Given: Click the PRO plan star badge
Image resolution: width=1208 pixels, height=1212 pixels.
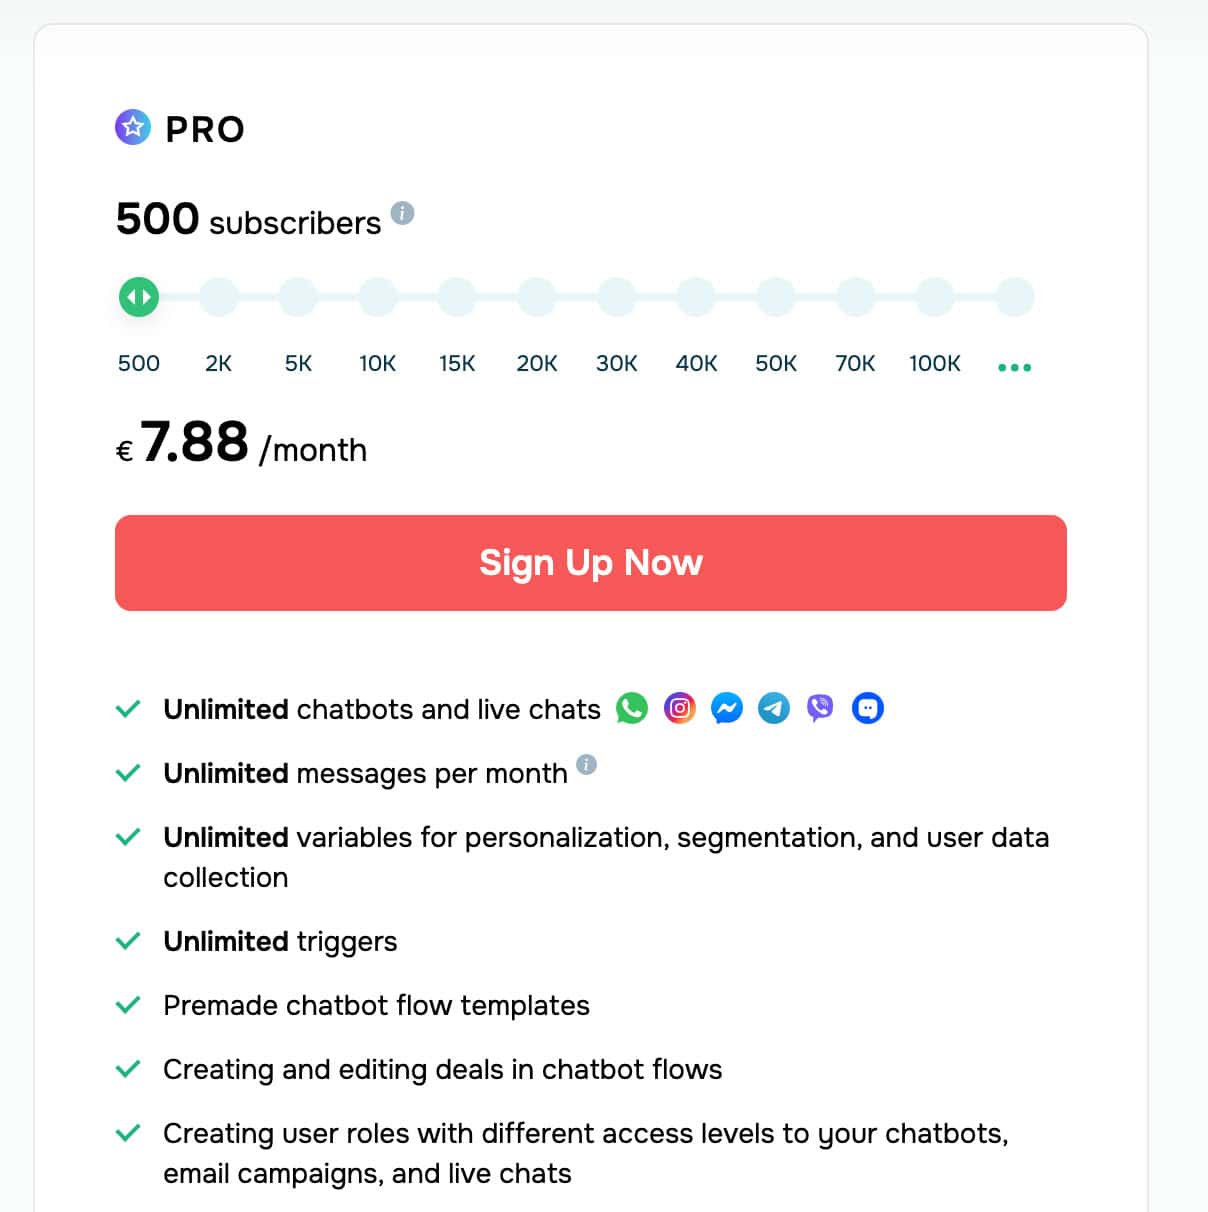Looking at the screenshot, I should tap(132, 128).
